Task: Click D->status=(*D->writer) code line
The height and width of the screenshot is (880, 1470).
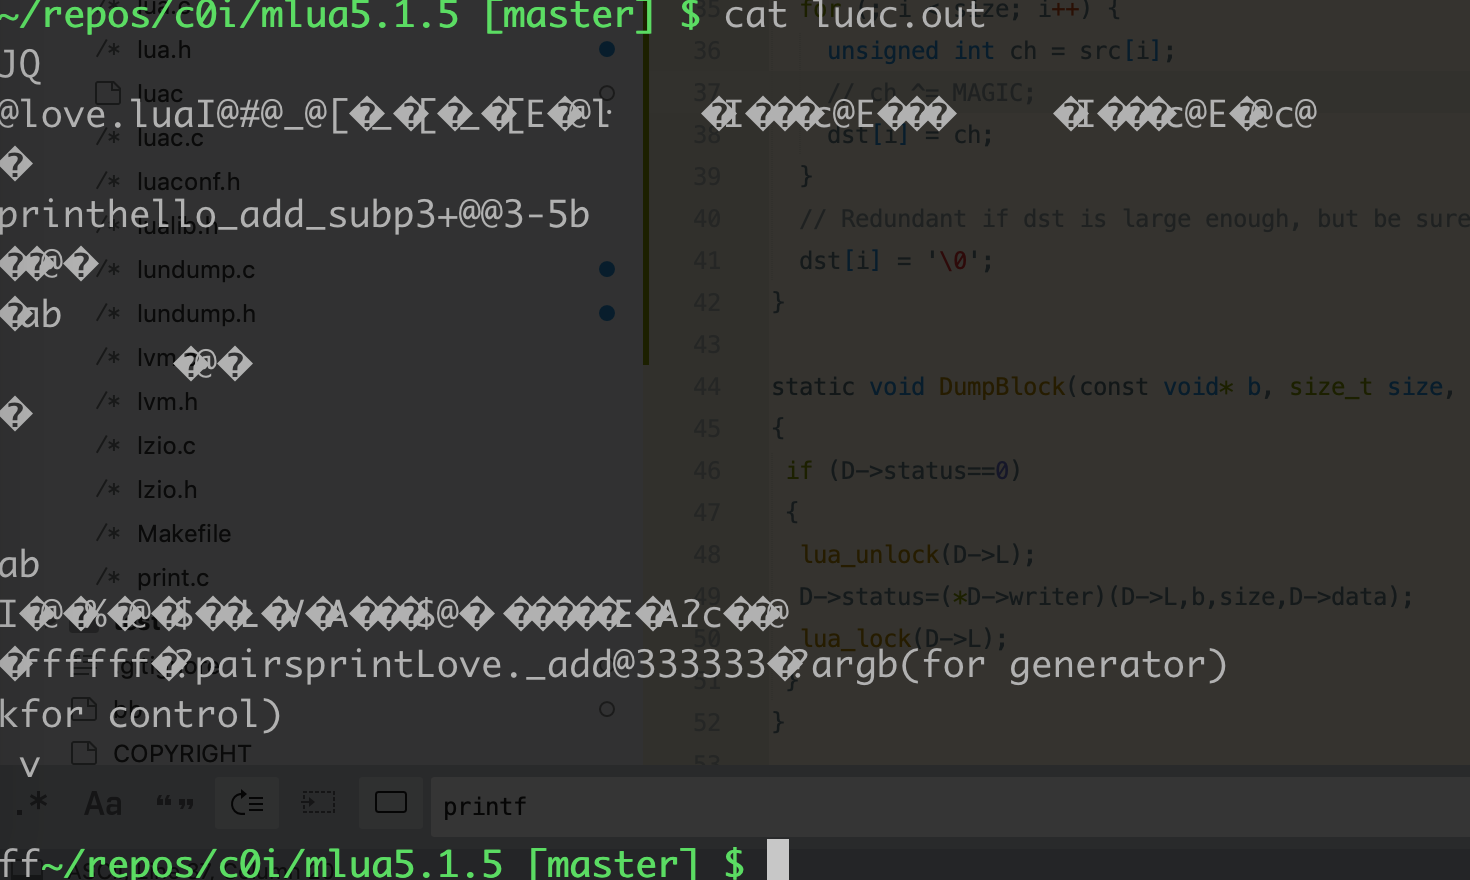Action: point(1106,597)
